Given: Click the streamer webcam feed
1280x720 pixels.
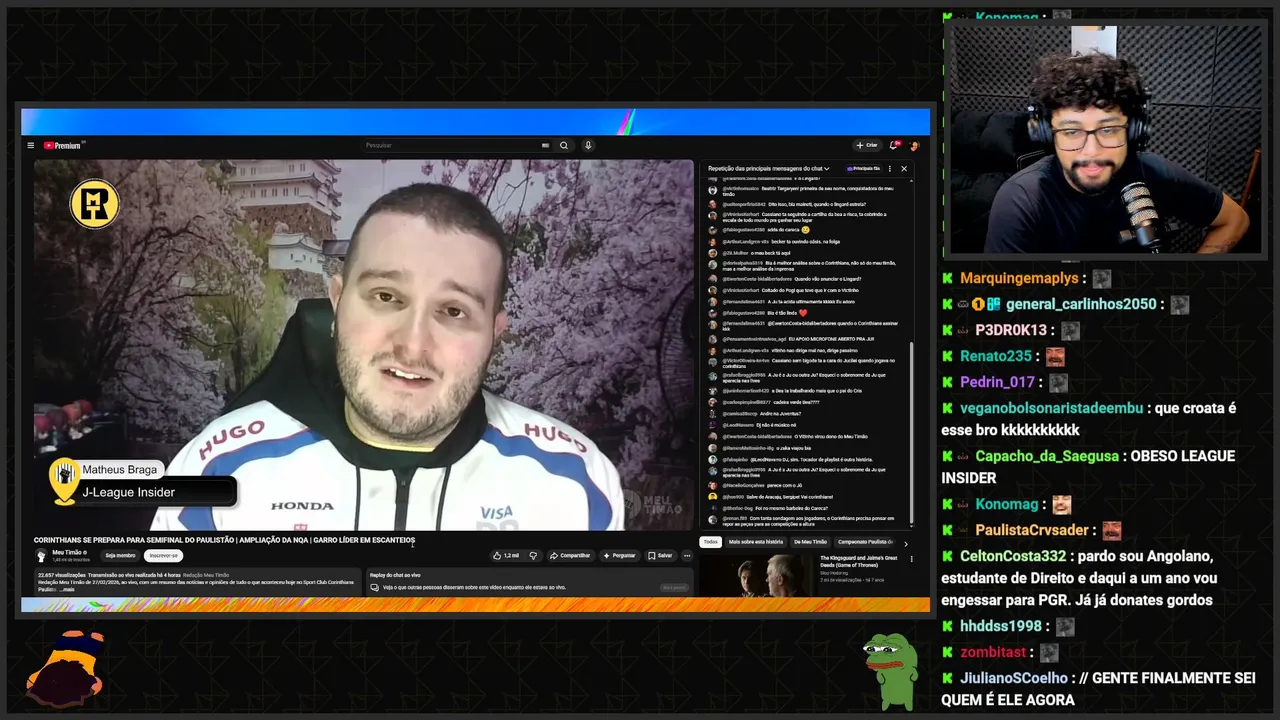Looking at the screenshot, I should [1106, 140].
